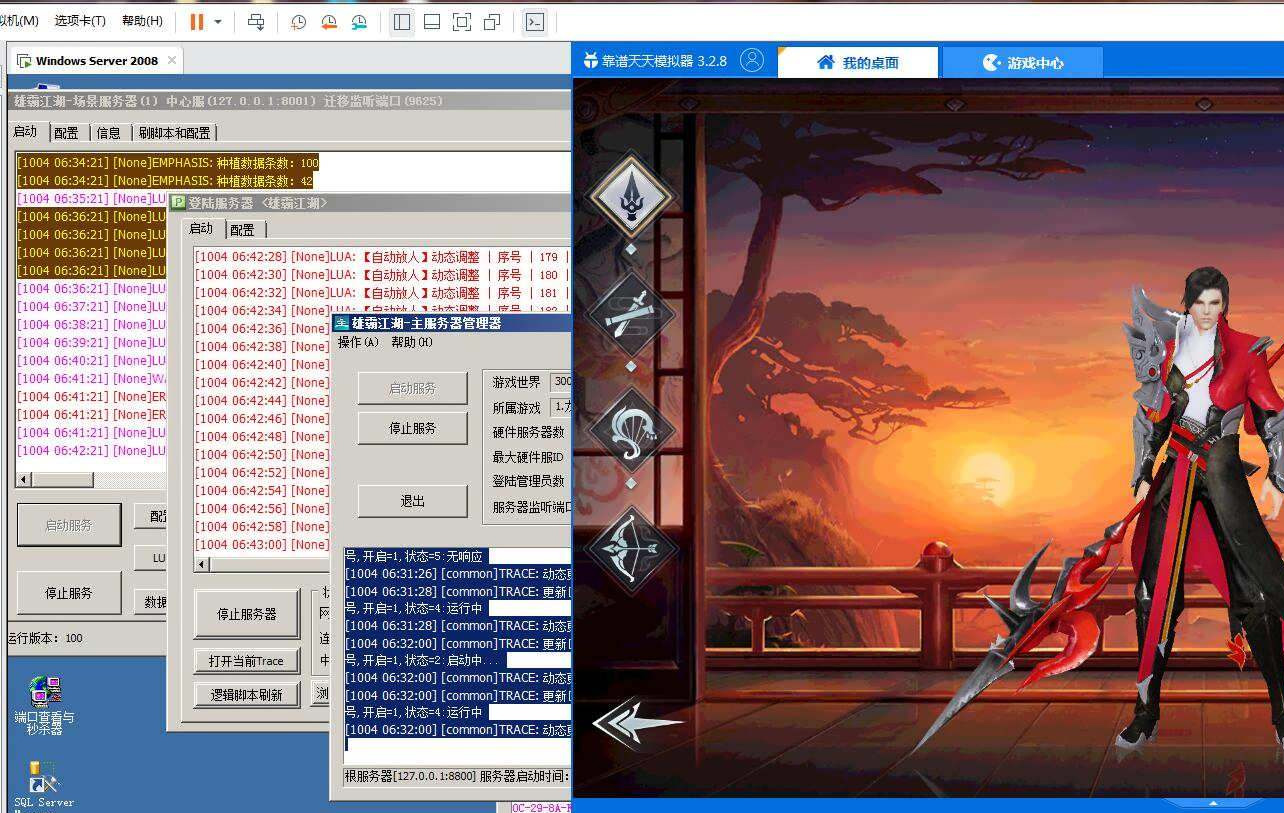Screen dimensions: 1284x813
Task: Select the 启动 tab in login server window
Action: pos(201,228)
